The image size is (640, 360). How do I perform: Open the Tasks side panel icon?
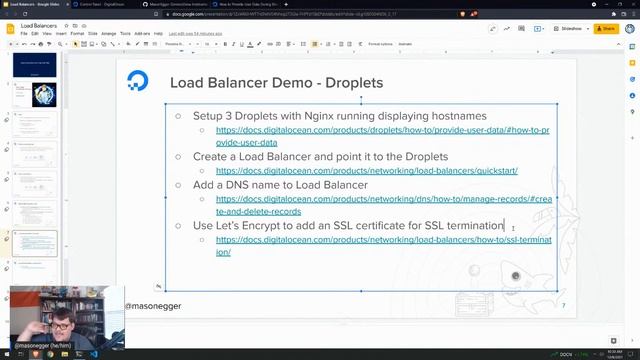[x=632, y=79]
